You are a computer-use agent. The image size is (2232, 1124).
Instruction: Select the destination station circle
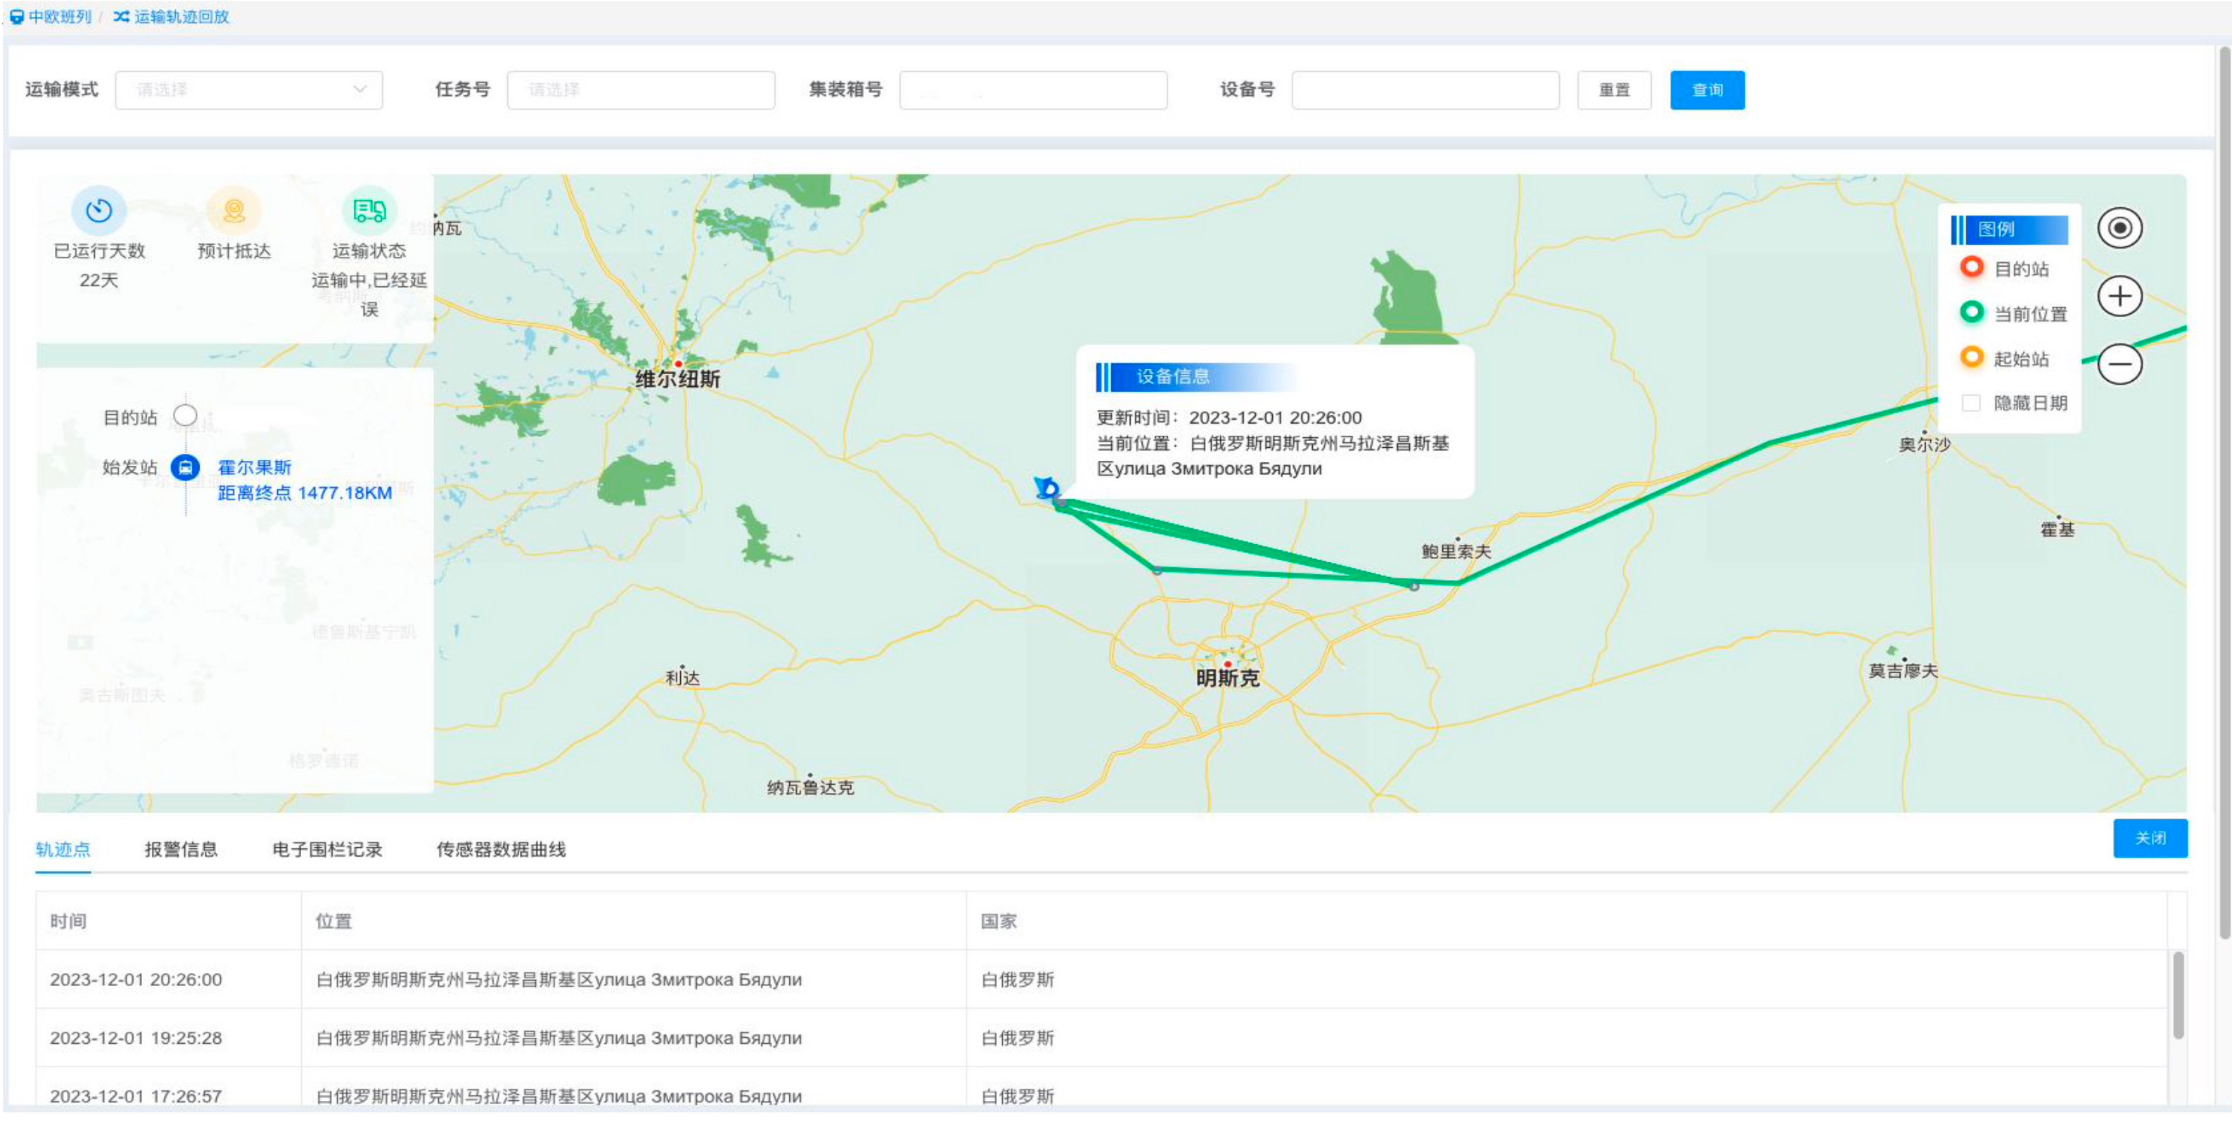[x=185, y=415]
